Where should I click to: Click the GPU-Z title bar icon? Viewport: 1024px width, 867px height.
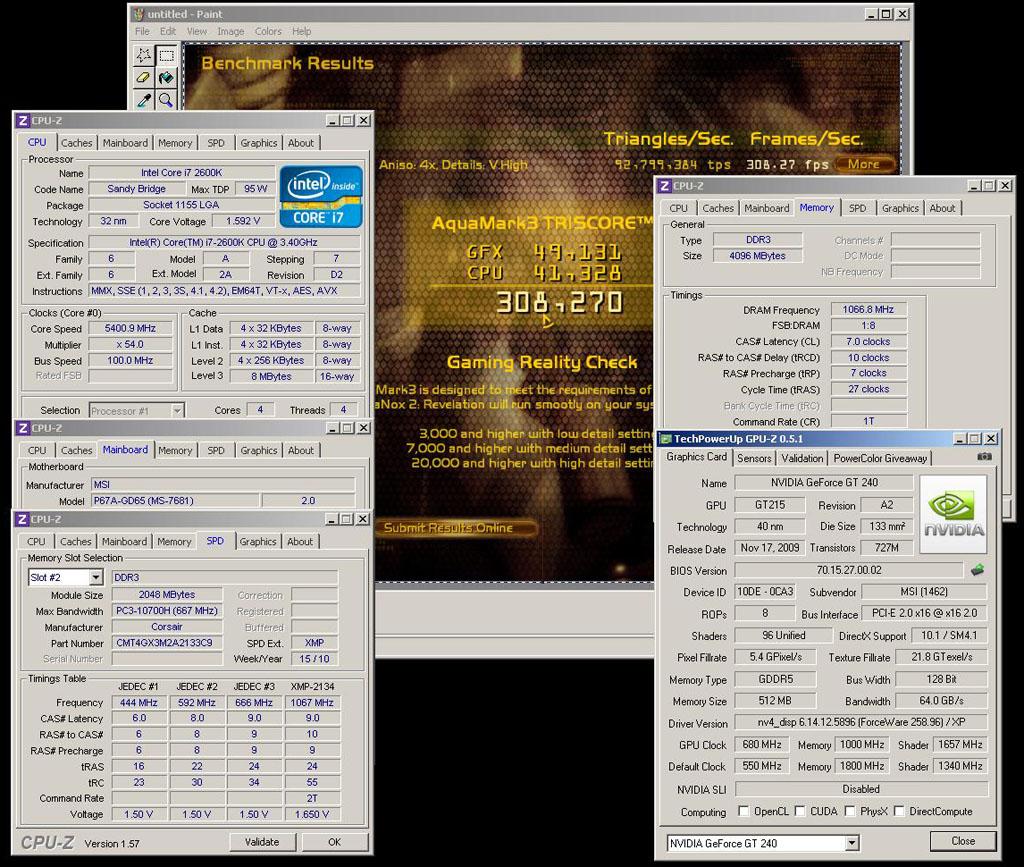click(665, 439)
